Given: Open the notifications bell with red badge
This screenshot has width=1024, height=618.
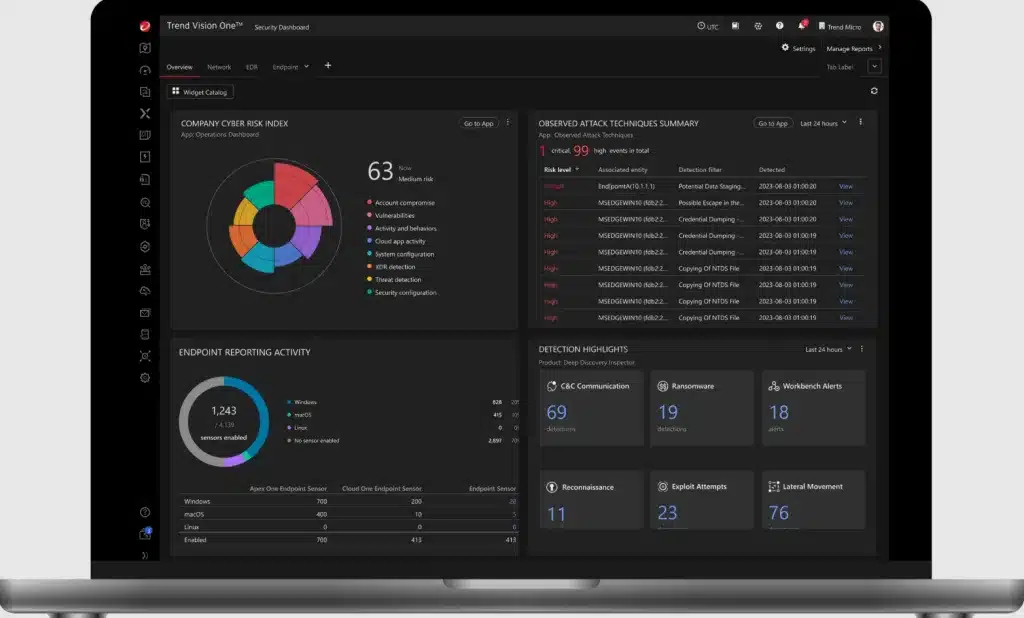Looking at the screenshot, I should coord(802,25).
